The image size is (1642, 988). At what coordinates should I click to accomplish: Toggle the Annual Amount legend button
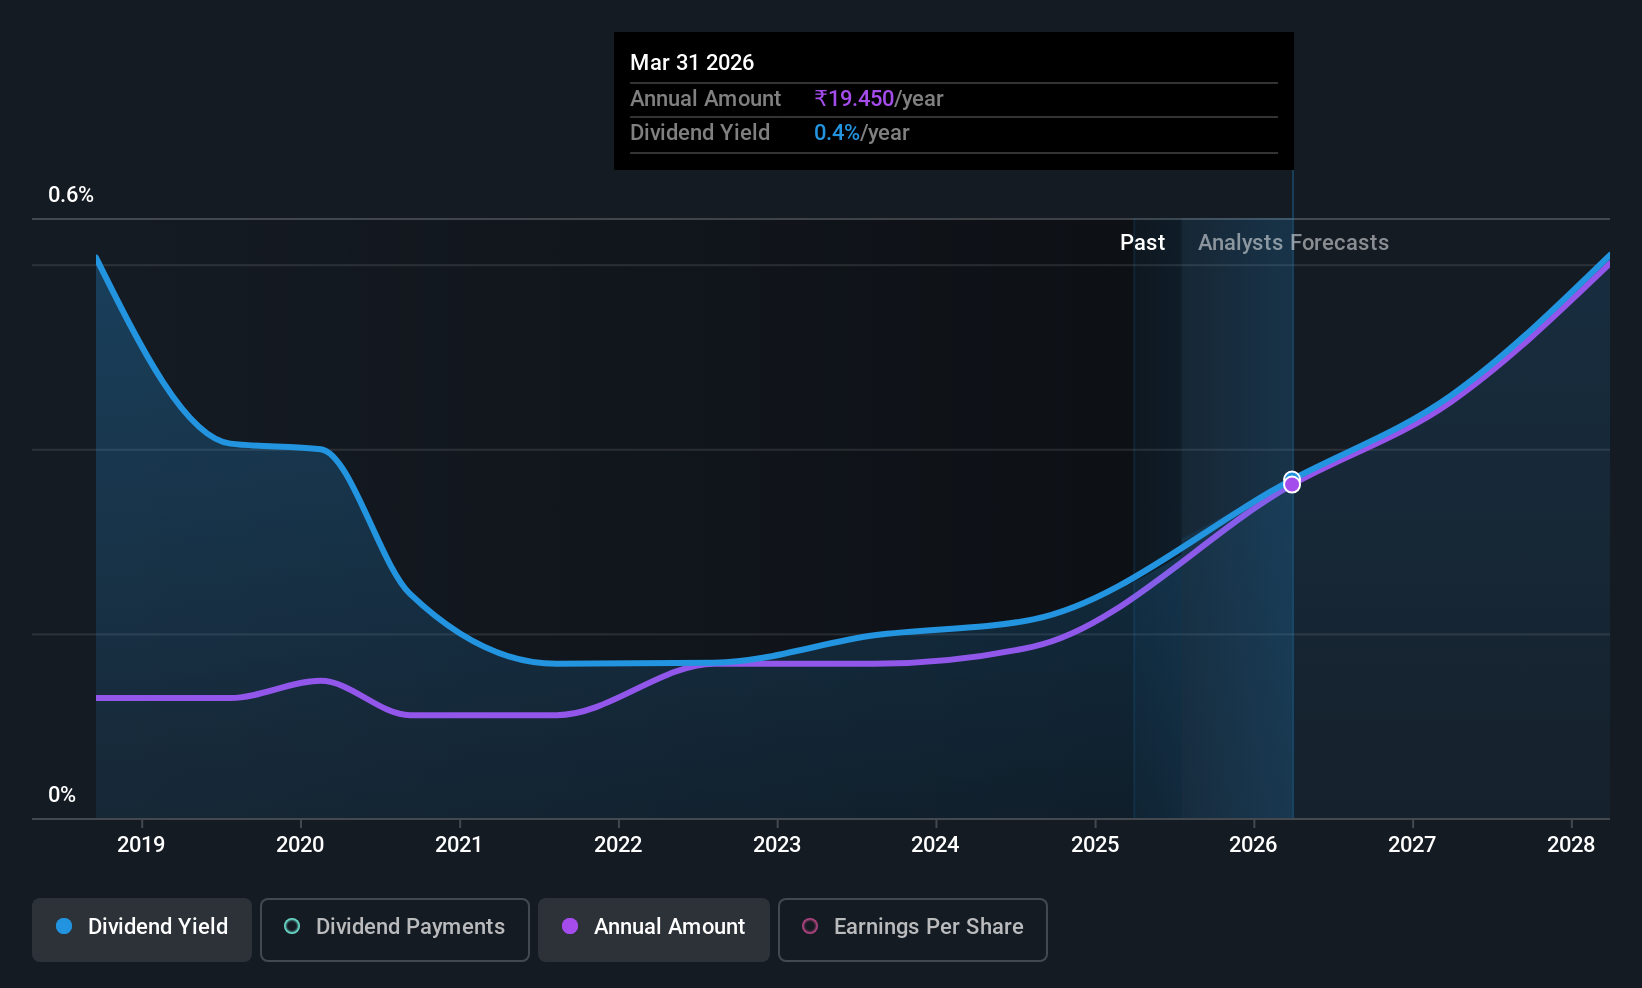(654, 929)
